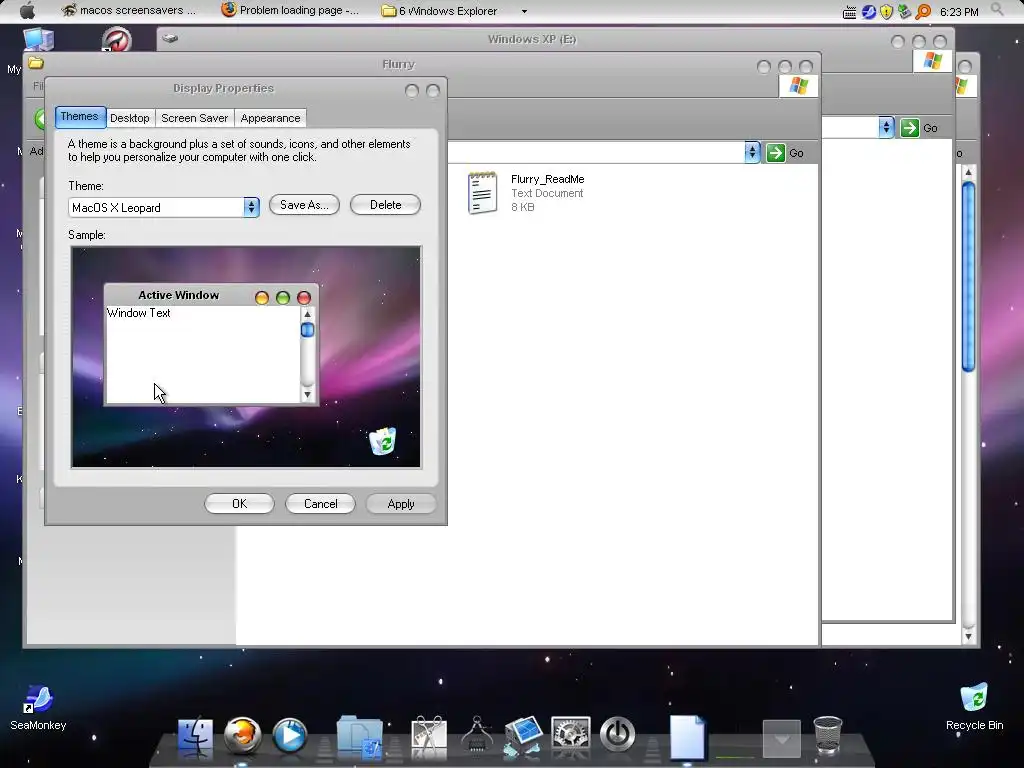Open the blue media player dock icon
The width and height of the screenshot is (1024, 768).
[x=290, y=736]
